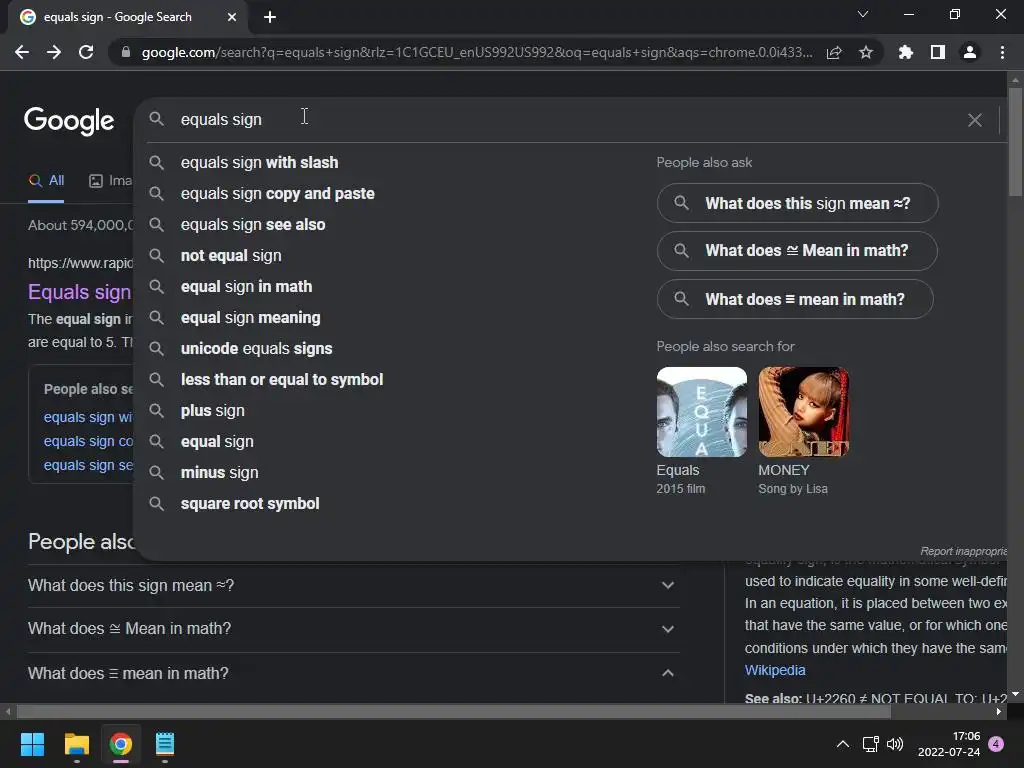Select suggestion 'unicode equals signs'
Image resolution: width=1024 pixels, height=768 pixels.
(257, 349)
